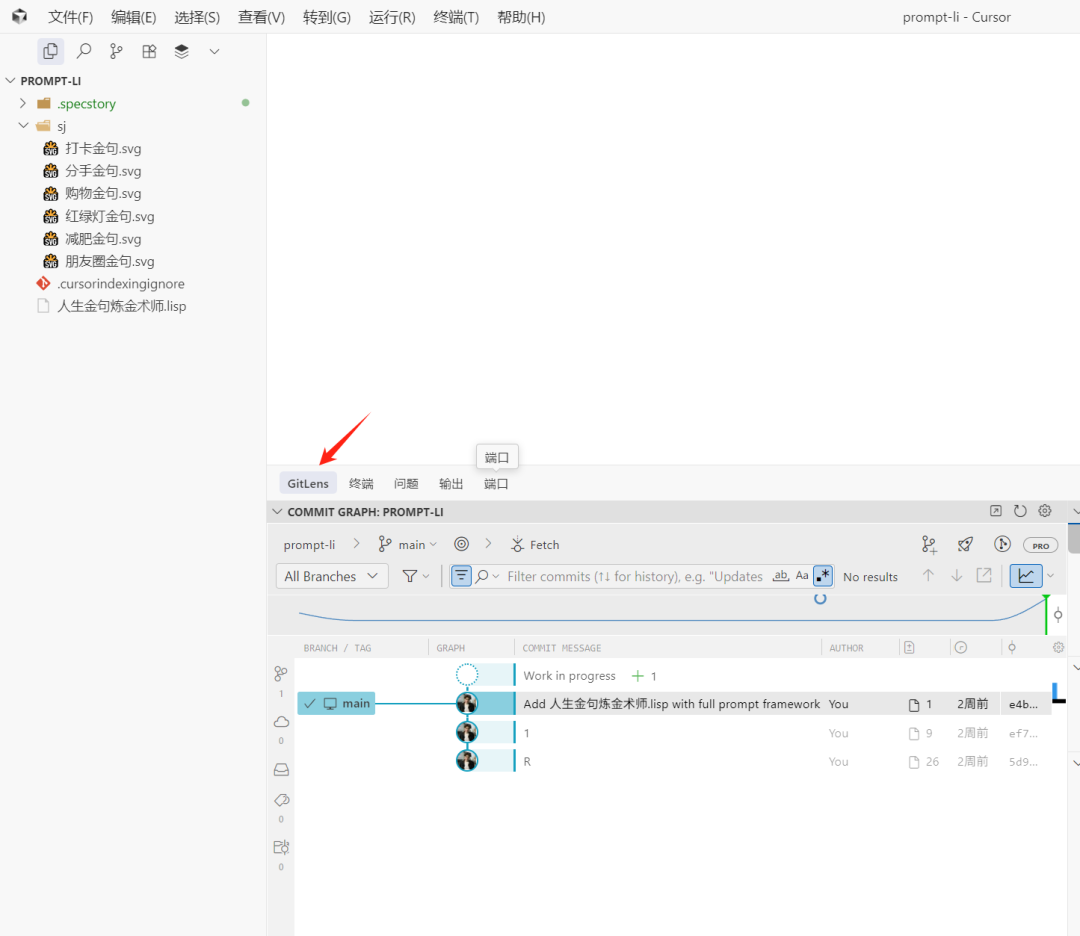The width and height of the screenshot is (1080, 936).
Task: Open 朋友圈金句.svg file
Action: click(x=110, y=261)
